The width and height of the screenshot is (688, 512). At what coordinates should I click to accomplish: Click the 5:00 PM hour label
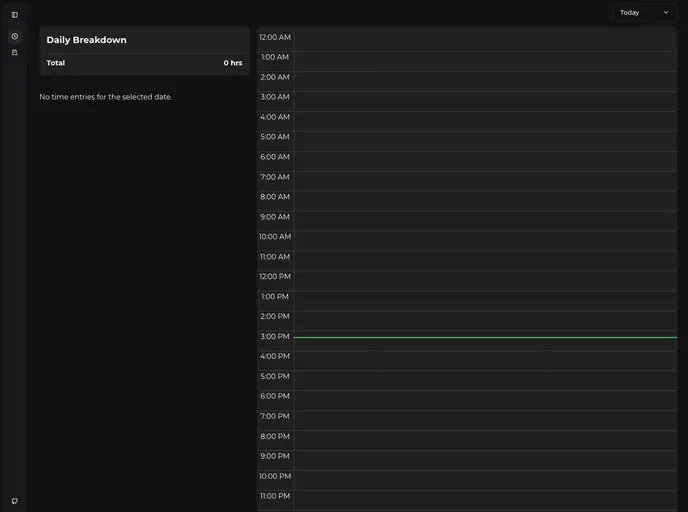click(x=275, y=377)
